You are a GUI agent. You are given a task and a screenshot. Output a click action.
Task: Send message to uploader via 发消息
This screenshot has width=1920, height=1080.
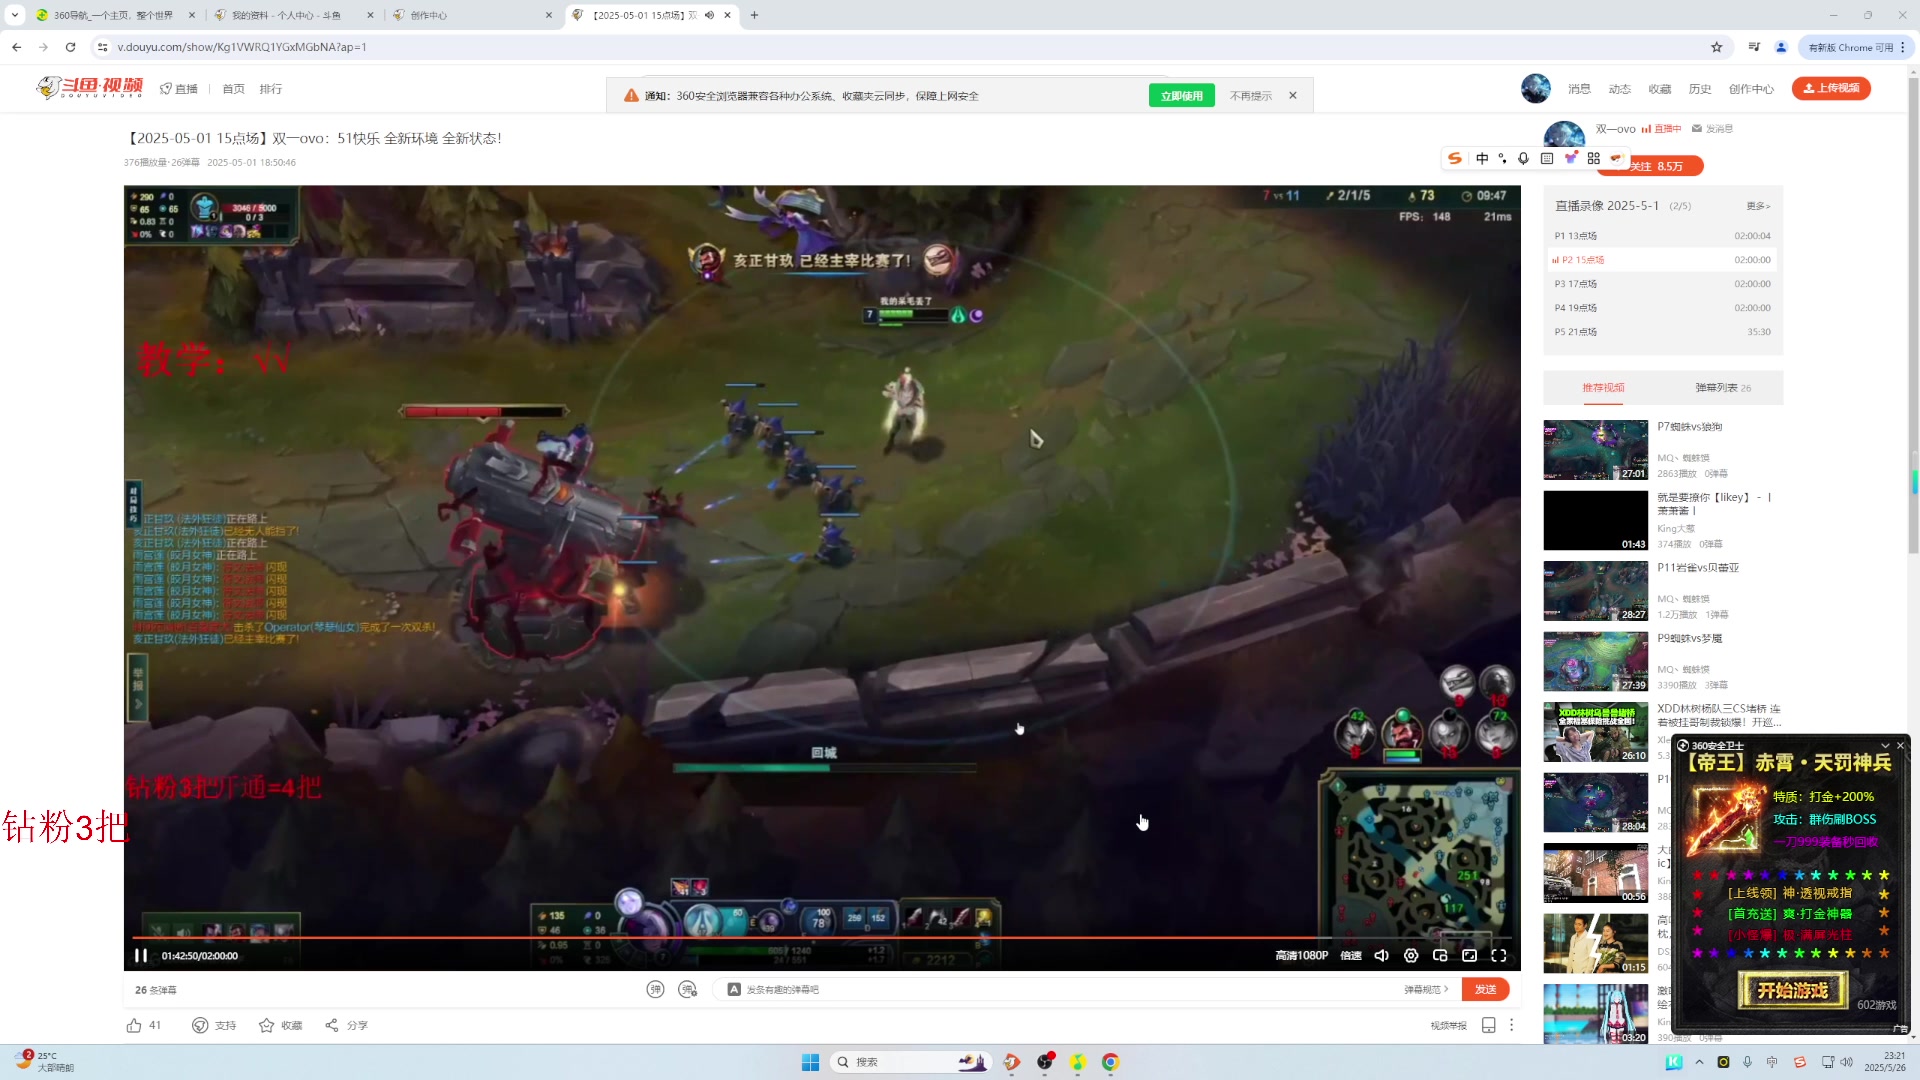(1712, 129)
